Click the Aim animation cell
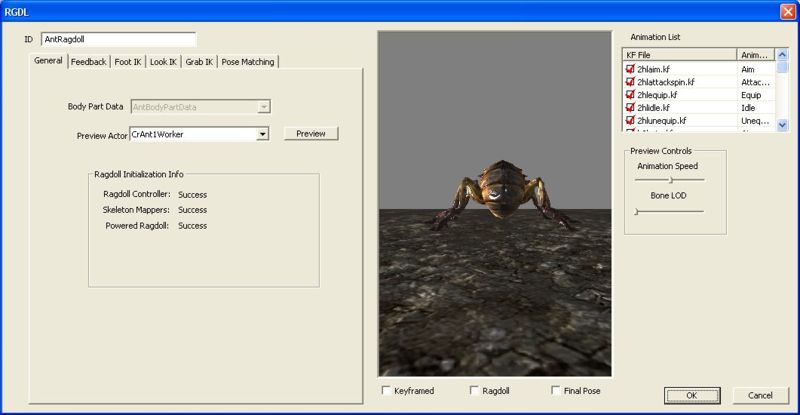This screenshot has width=800, height=415. click(x=748, y=69)
